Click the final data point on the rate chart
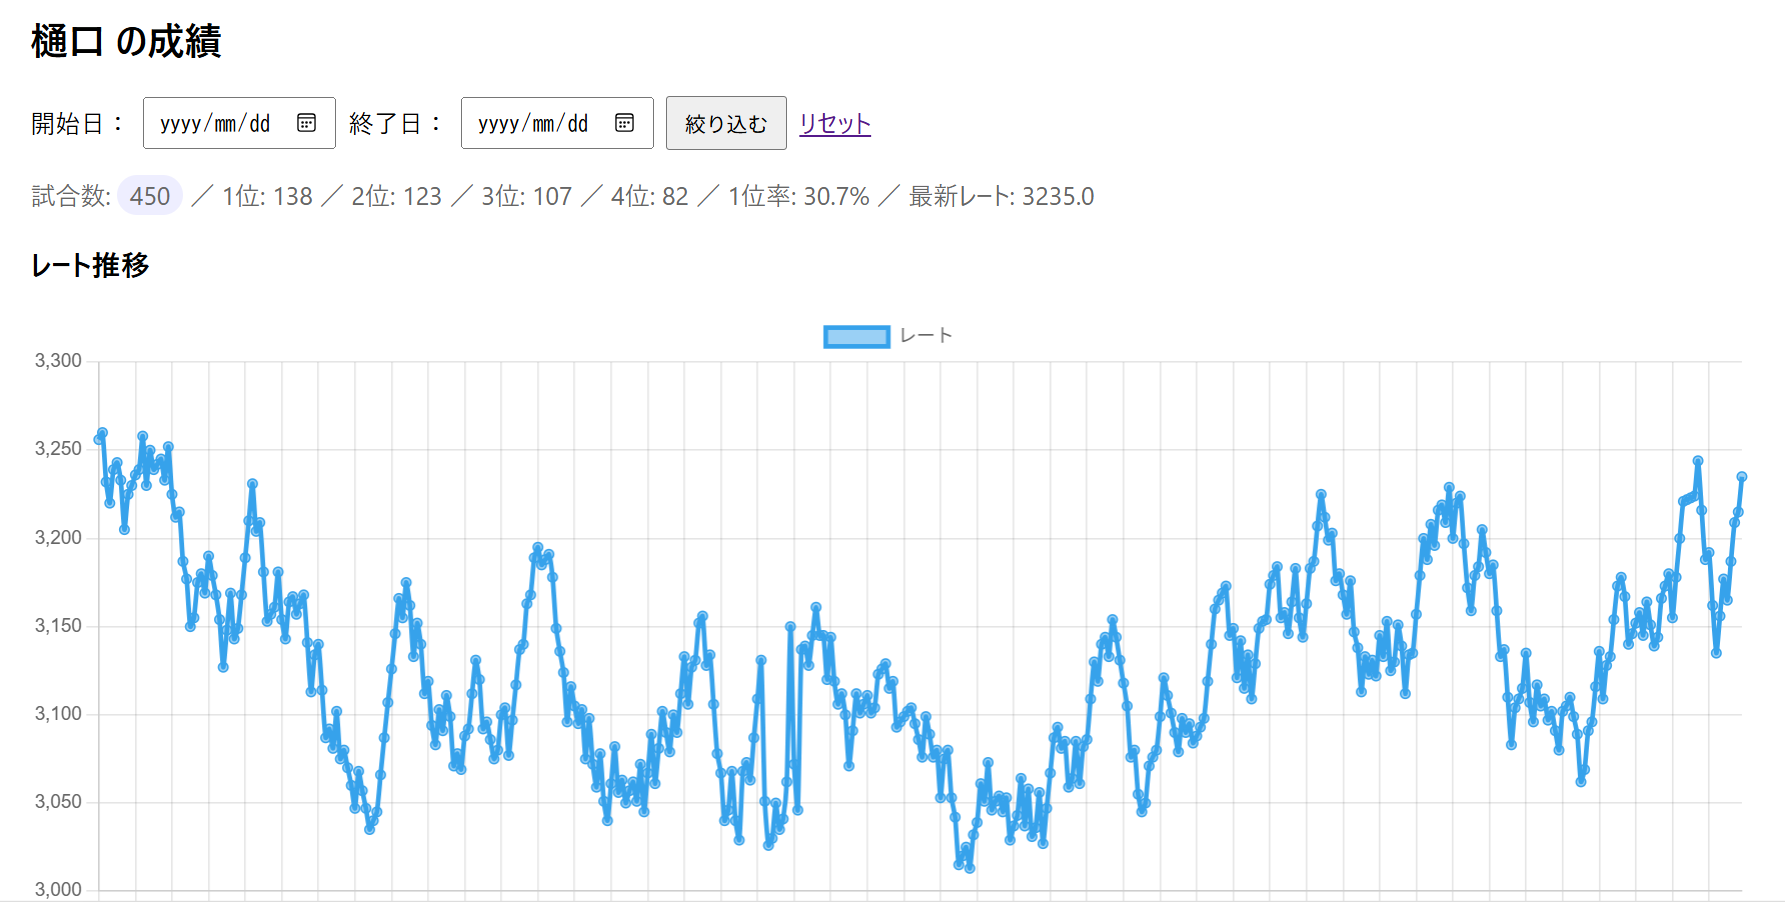The height and width of the screenshot is (902, 1785). [x=1741, y=477]
